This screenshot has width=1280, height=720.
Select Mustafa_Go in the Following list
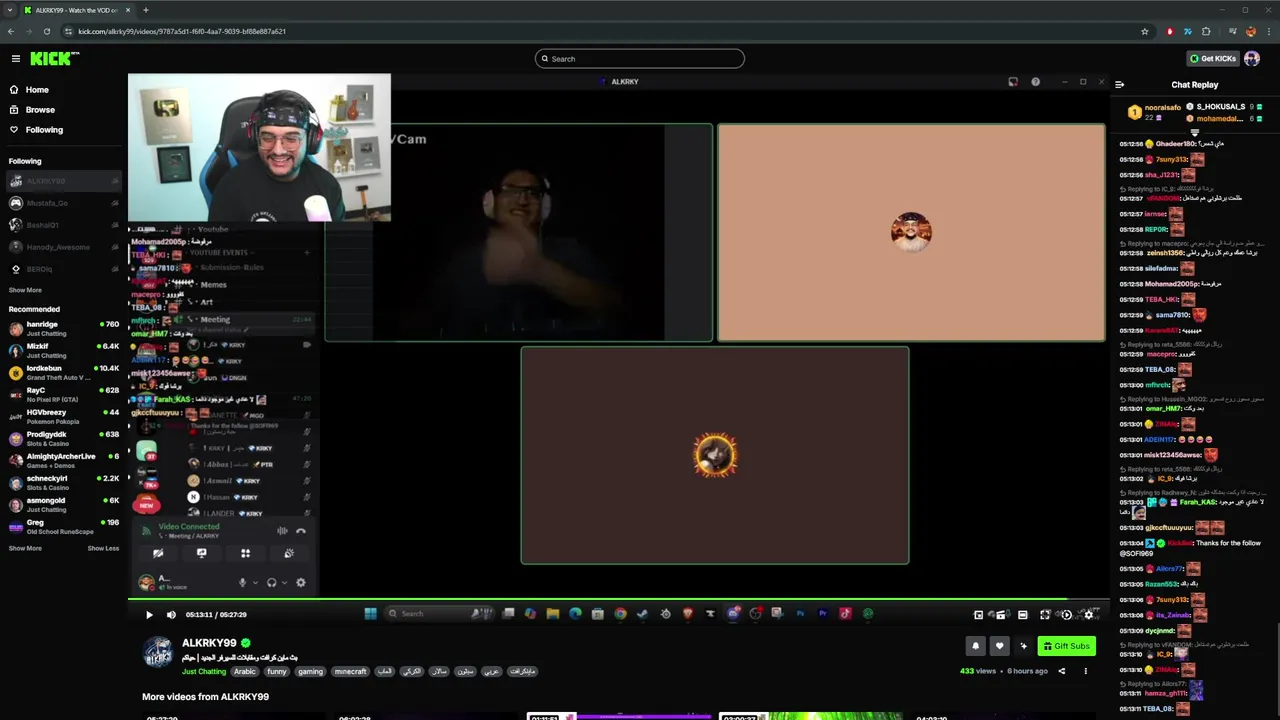click(x=64, y=203)
